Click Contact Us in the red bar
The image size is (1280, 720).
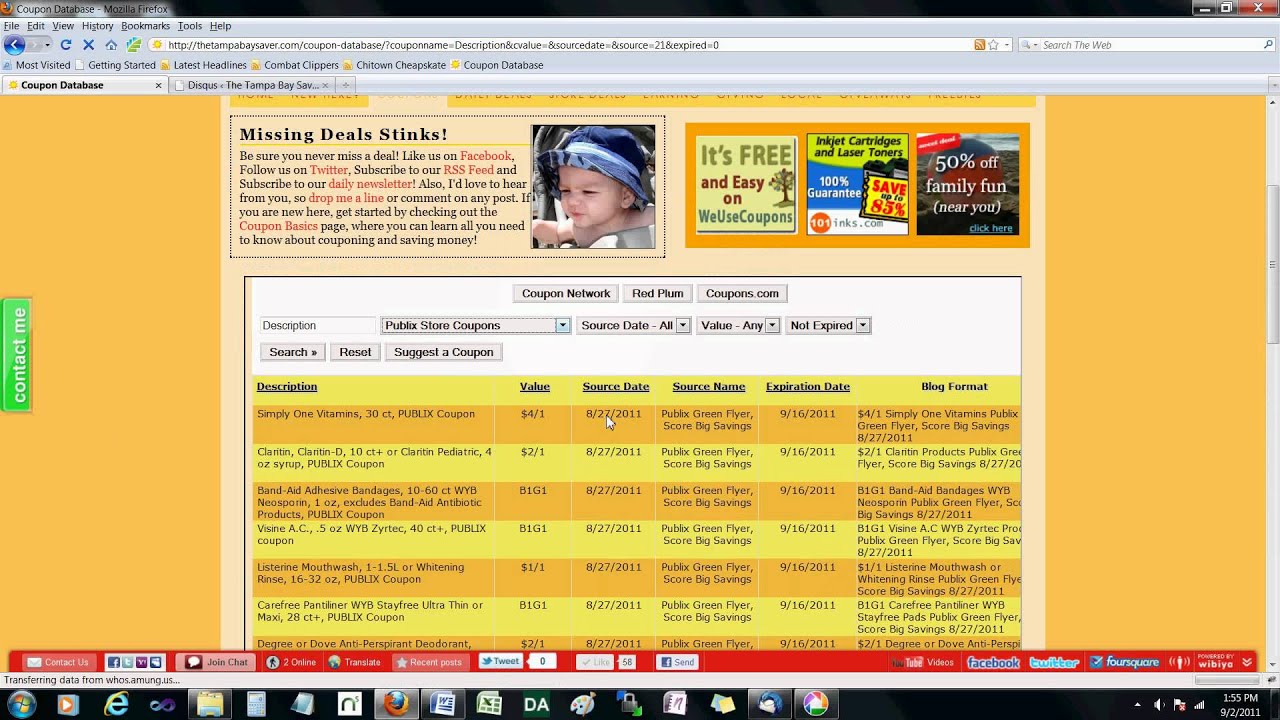click(x=58, y=662)
